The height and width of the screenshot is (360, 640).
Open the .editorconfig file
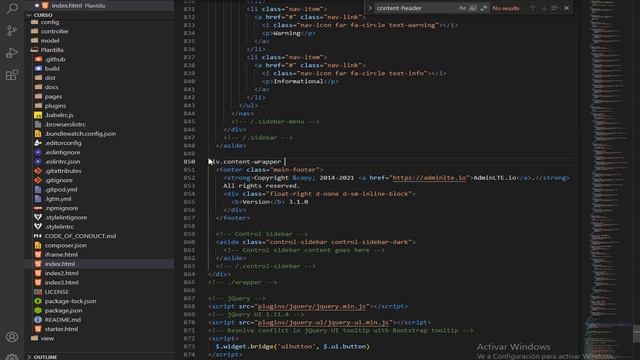coord(63,143)
